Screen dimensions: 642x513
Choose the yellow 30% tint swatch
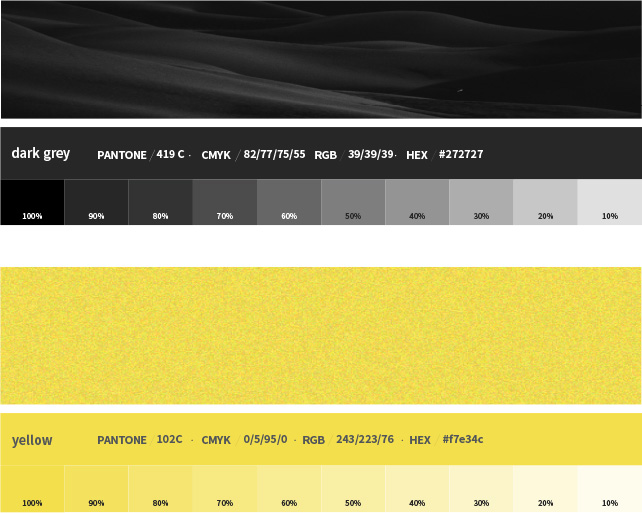[x=481, y=488]
